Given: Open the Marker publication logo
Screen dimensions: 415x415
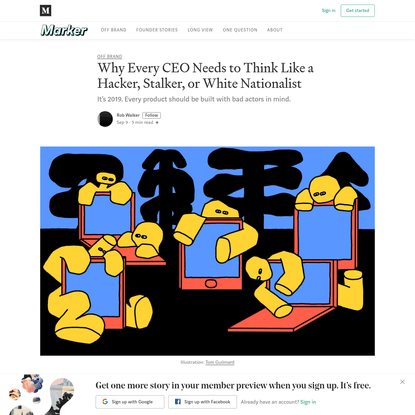Looking at the screenshot, I should [64, 30].
